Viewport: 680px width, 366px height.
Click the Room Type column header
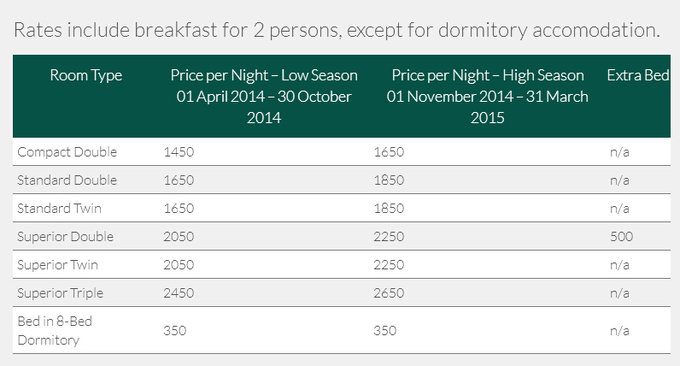click(86, 75)
